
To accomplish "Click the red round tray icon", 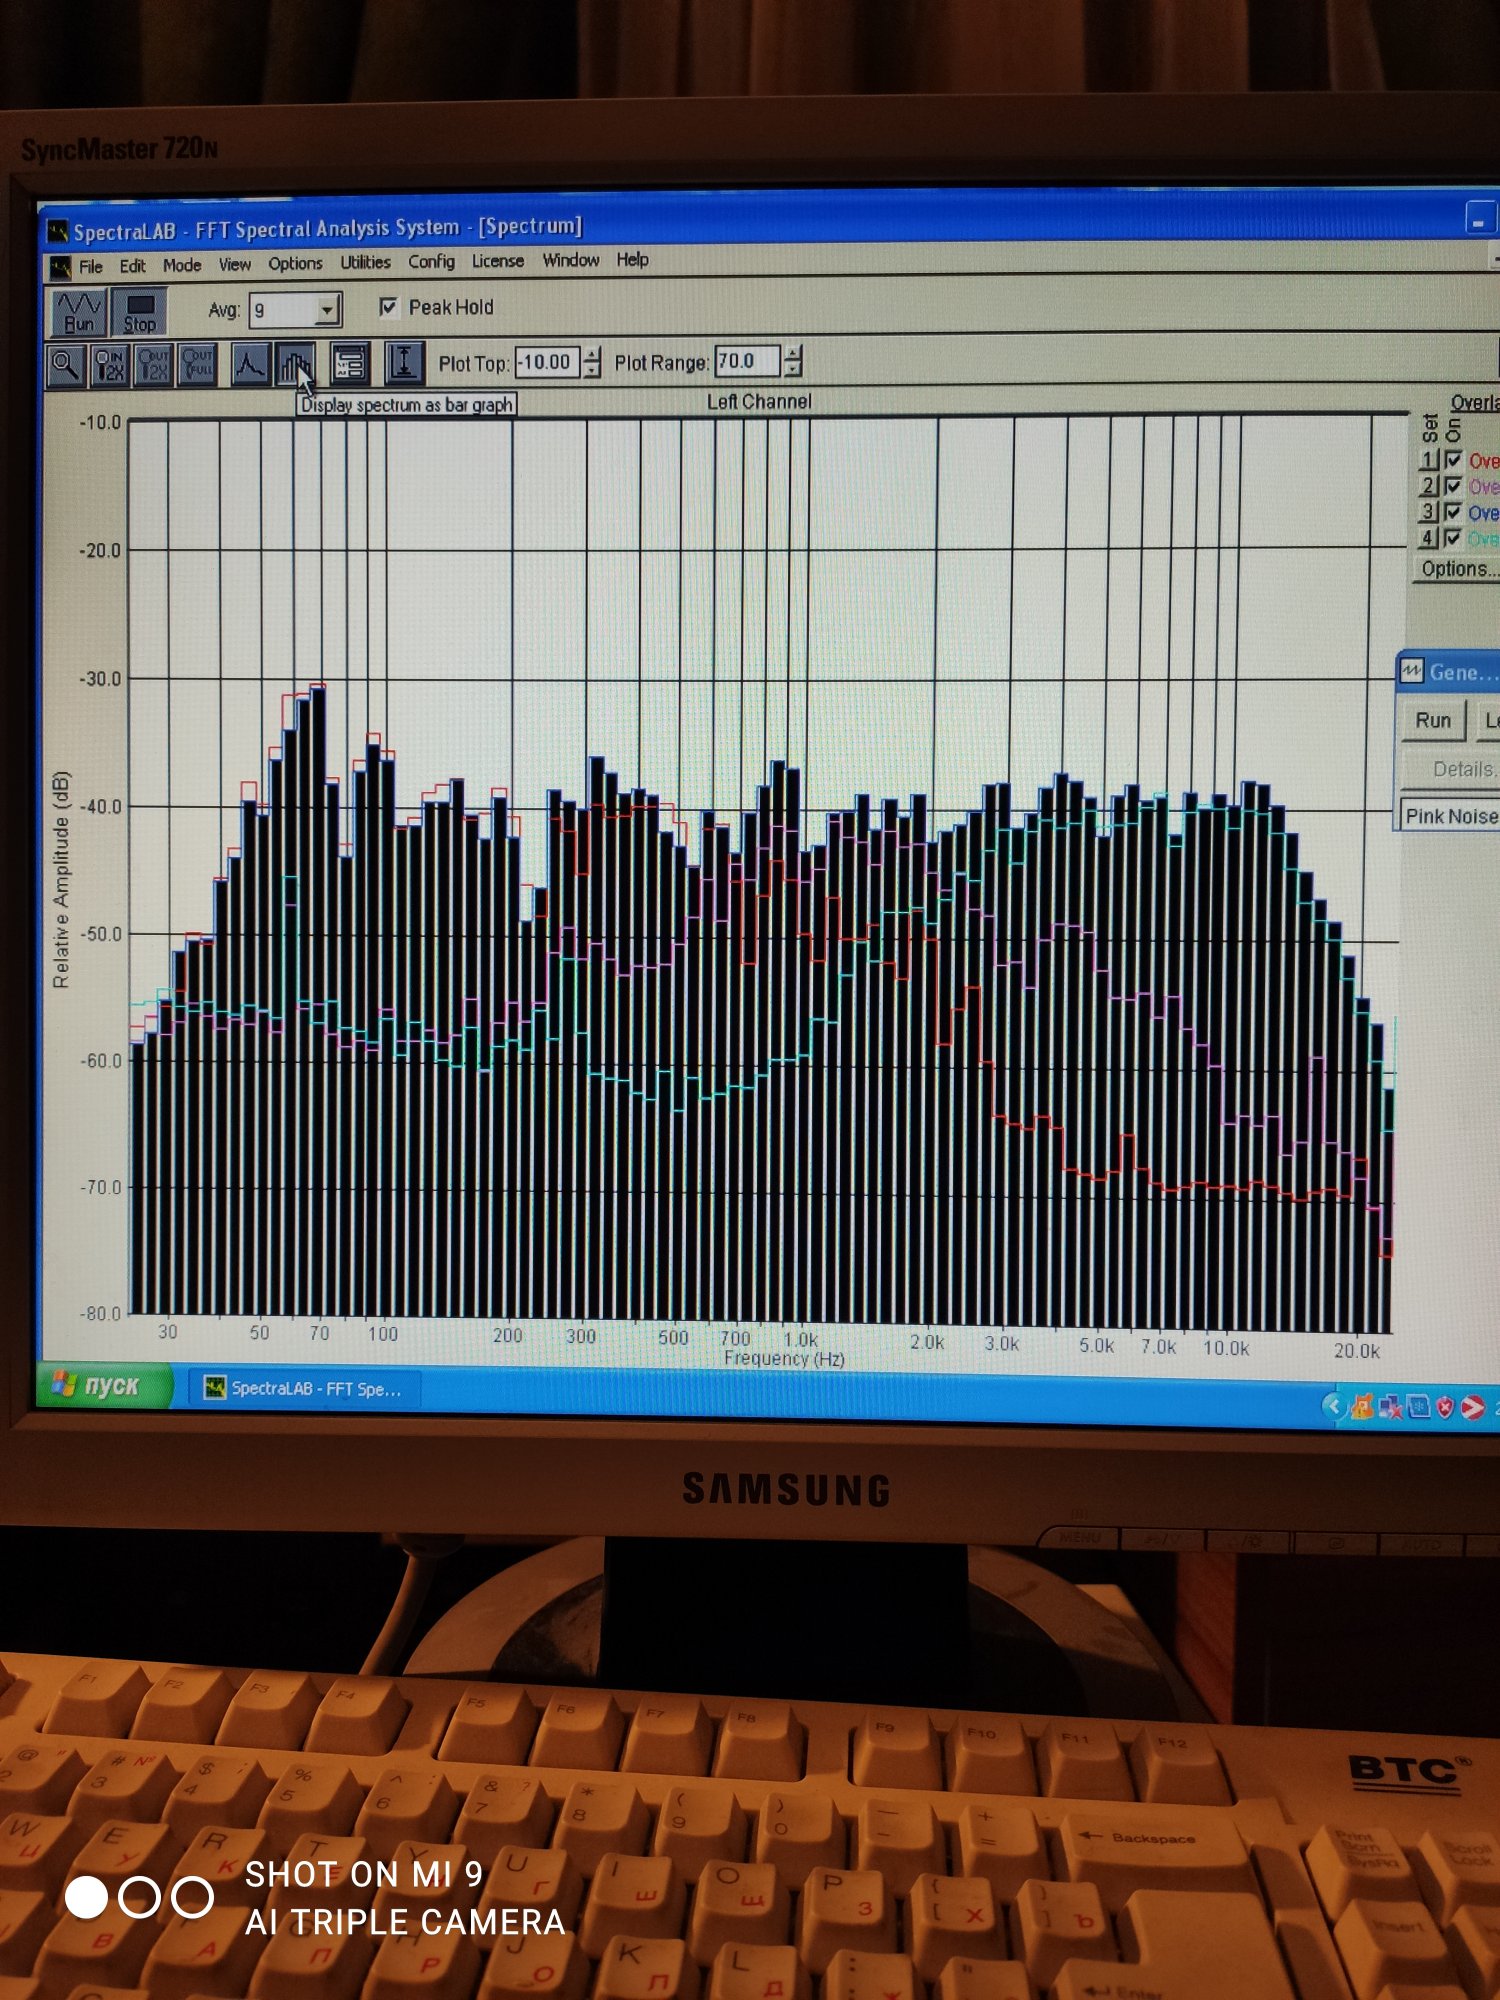I will coord(1472,1408).
